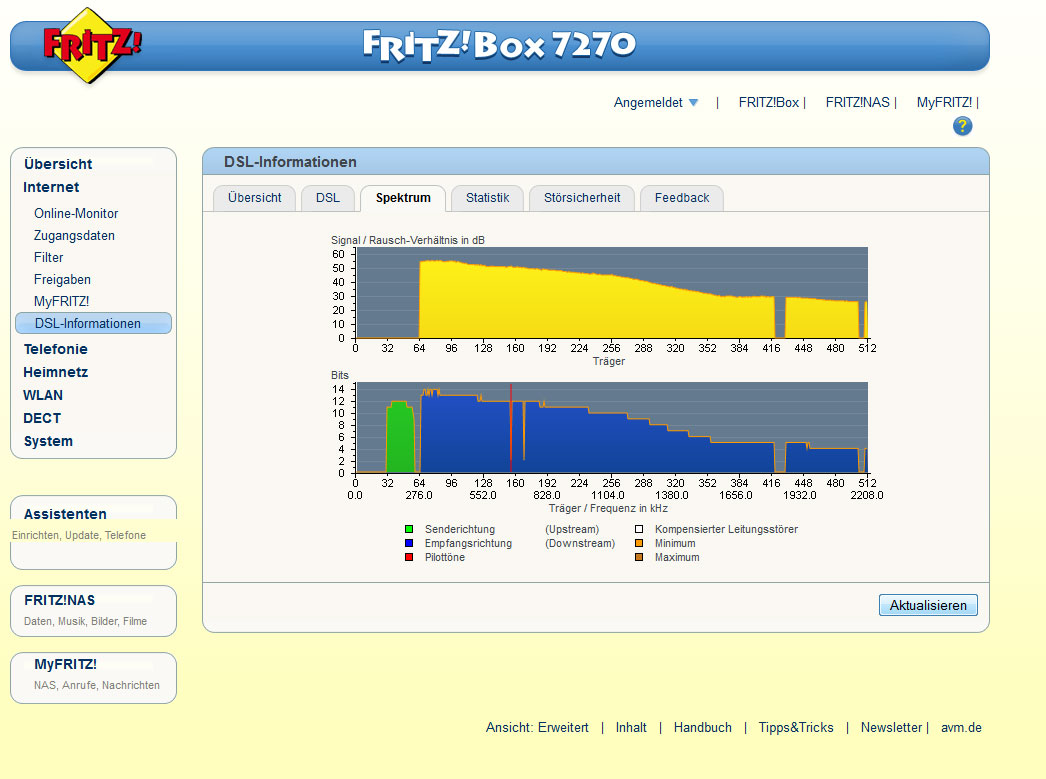
Task: Click the 2208.0 frequency axis value
Action: [x=867, y=495]
